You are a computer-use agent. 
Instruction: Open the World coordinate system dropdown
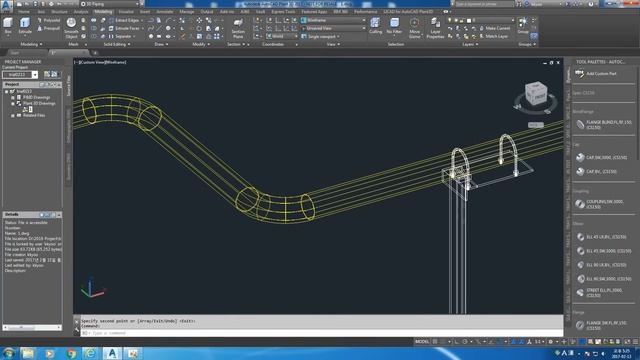coord(282,36)
